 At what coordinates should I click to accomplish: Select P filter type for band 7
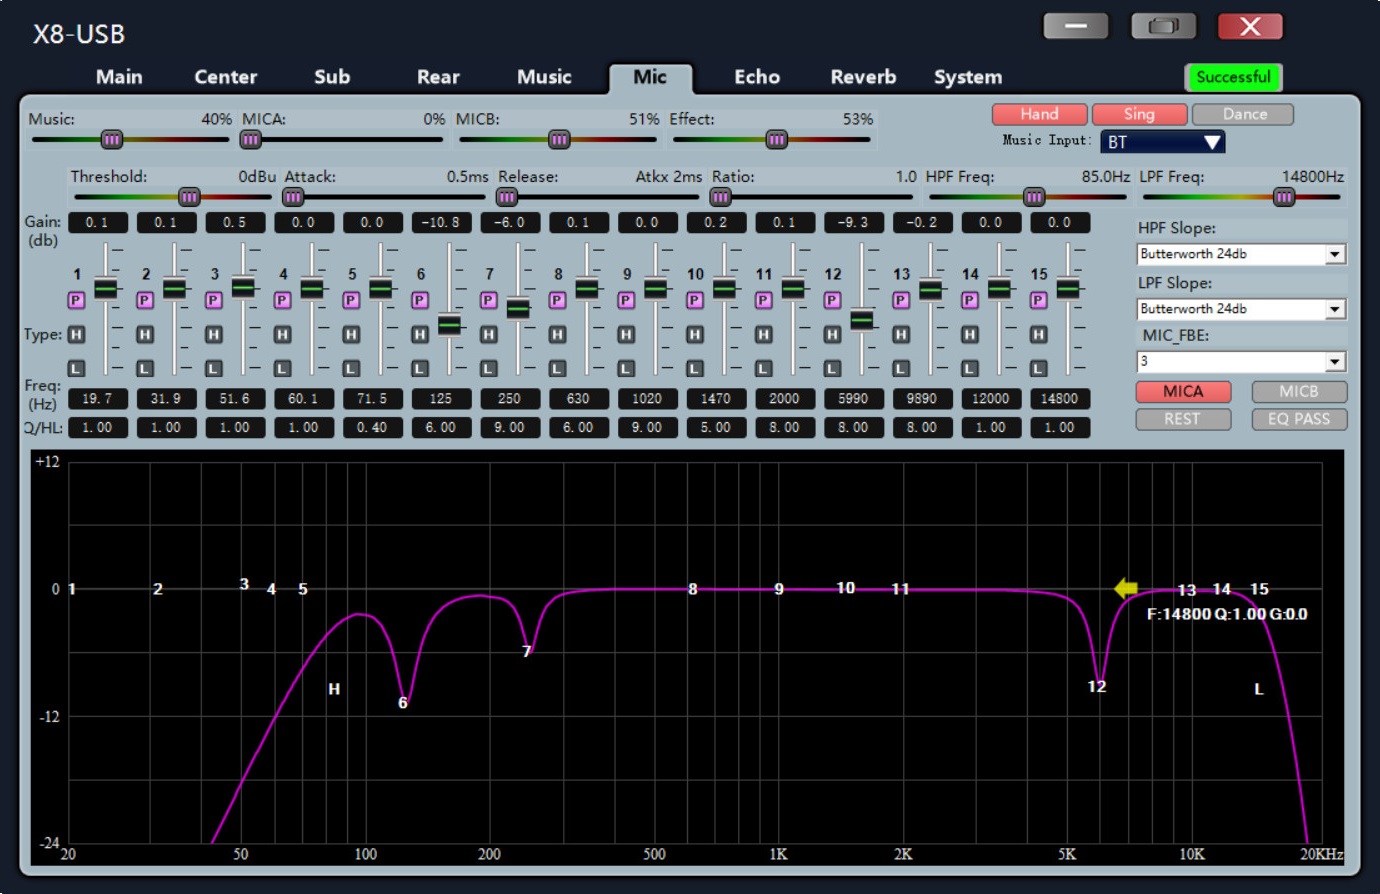pos(489,300)
